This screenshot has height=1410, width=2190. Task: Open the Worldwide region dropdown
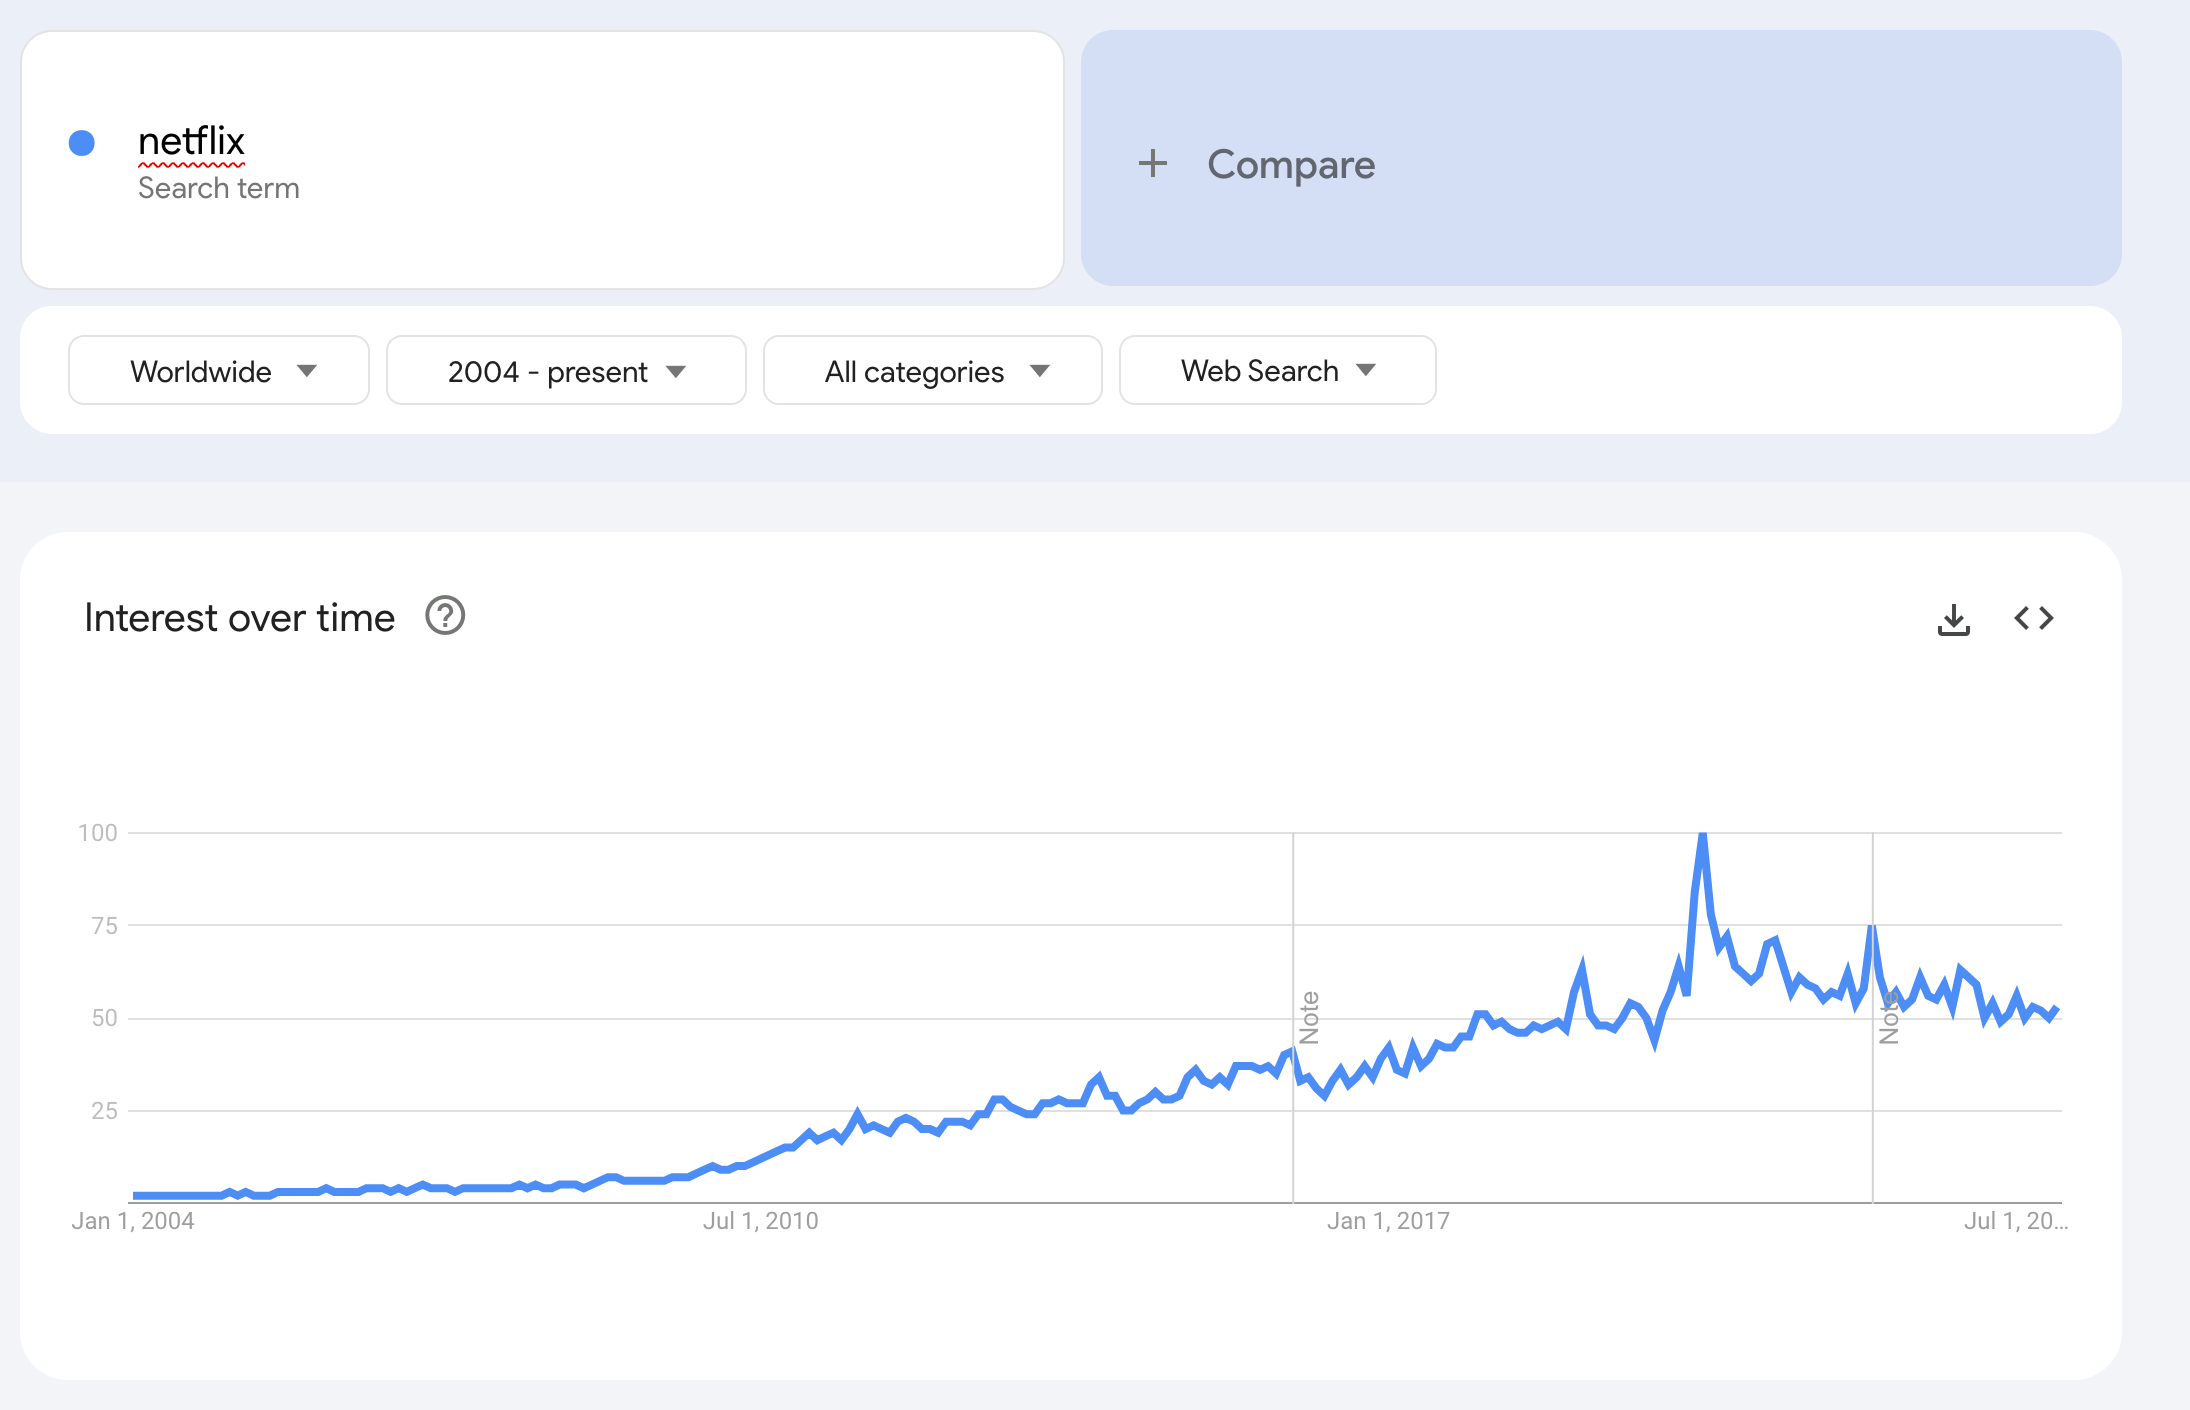[x=219, y=371]
